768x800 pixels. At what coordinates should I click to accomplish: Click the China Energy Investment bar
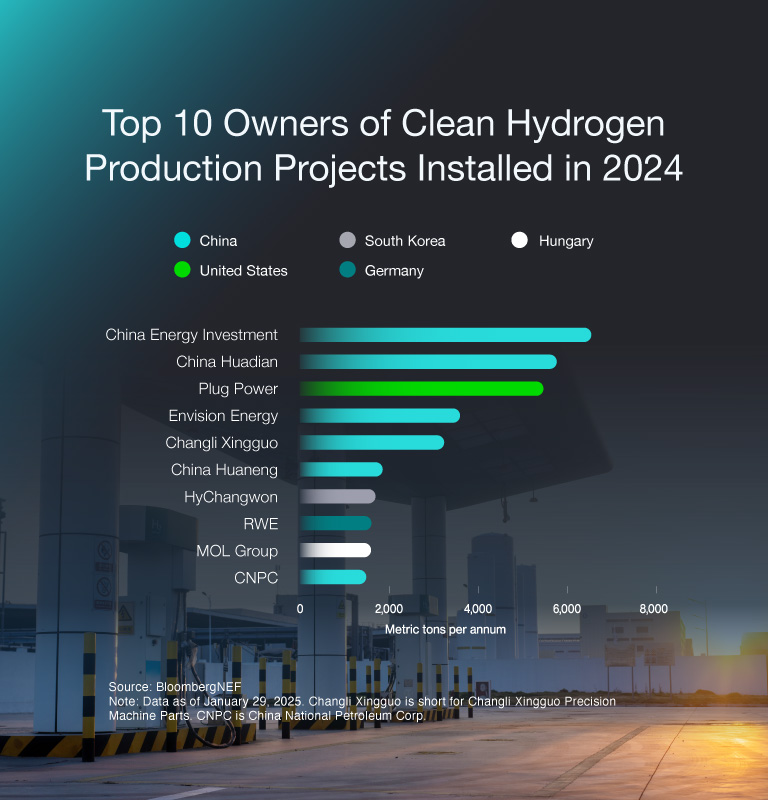[445, 335]
